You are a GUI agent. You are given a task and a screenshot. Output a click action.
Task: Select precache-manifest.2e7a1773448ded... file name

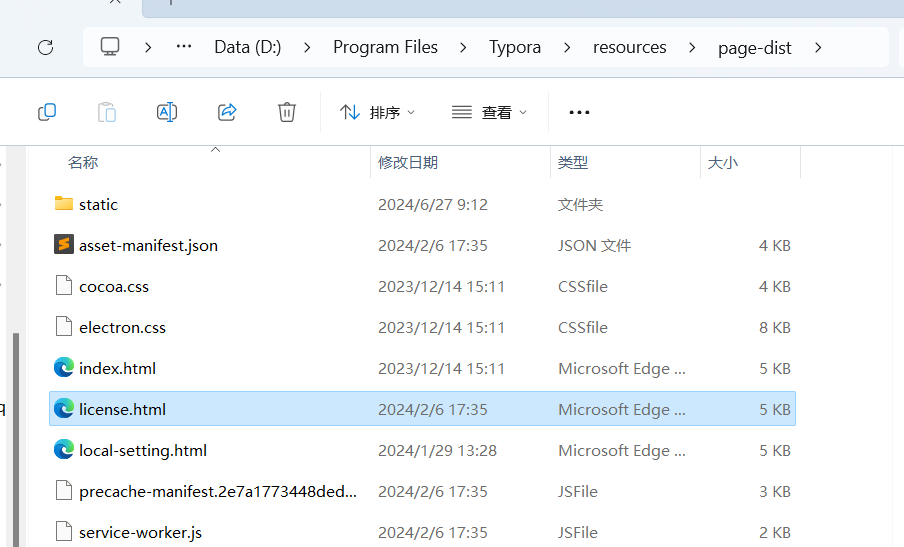[218, 492]
